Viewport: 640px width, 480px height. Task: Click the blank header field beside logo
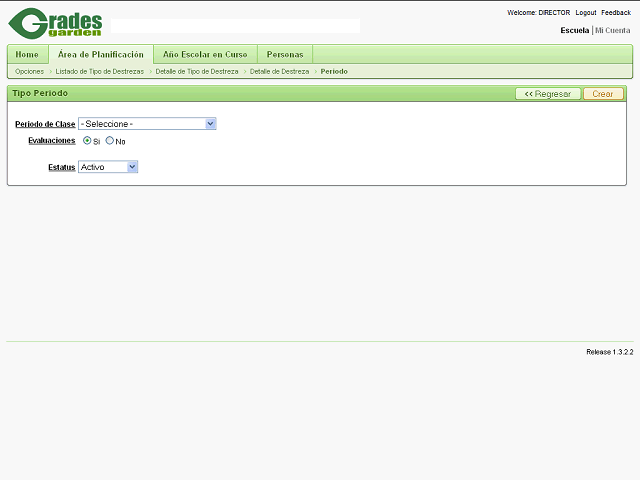236,26
